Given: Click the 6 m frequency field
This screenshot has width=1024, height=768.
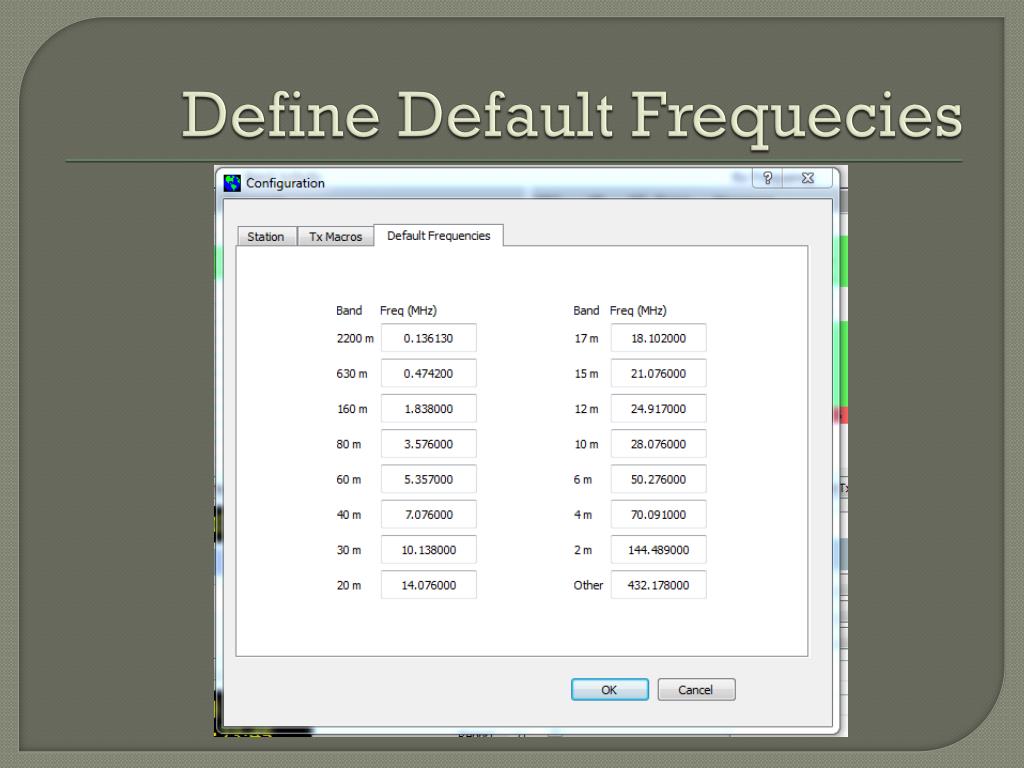Looking at the screenshot, I should [658, 479].
